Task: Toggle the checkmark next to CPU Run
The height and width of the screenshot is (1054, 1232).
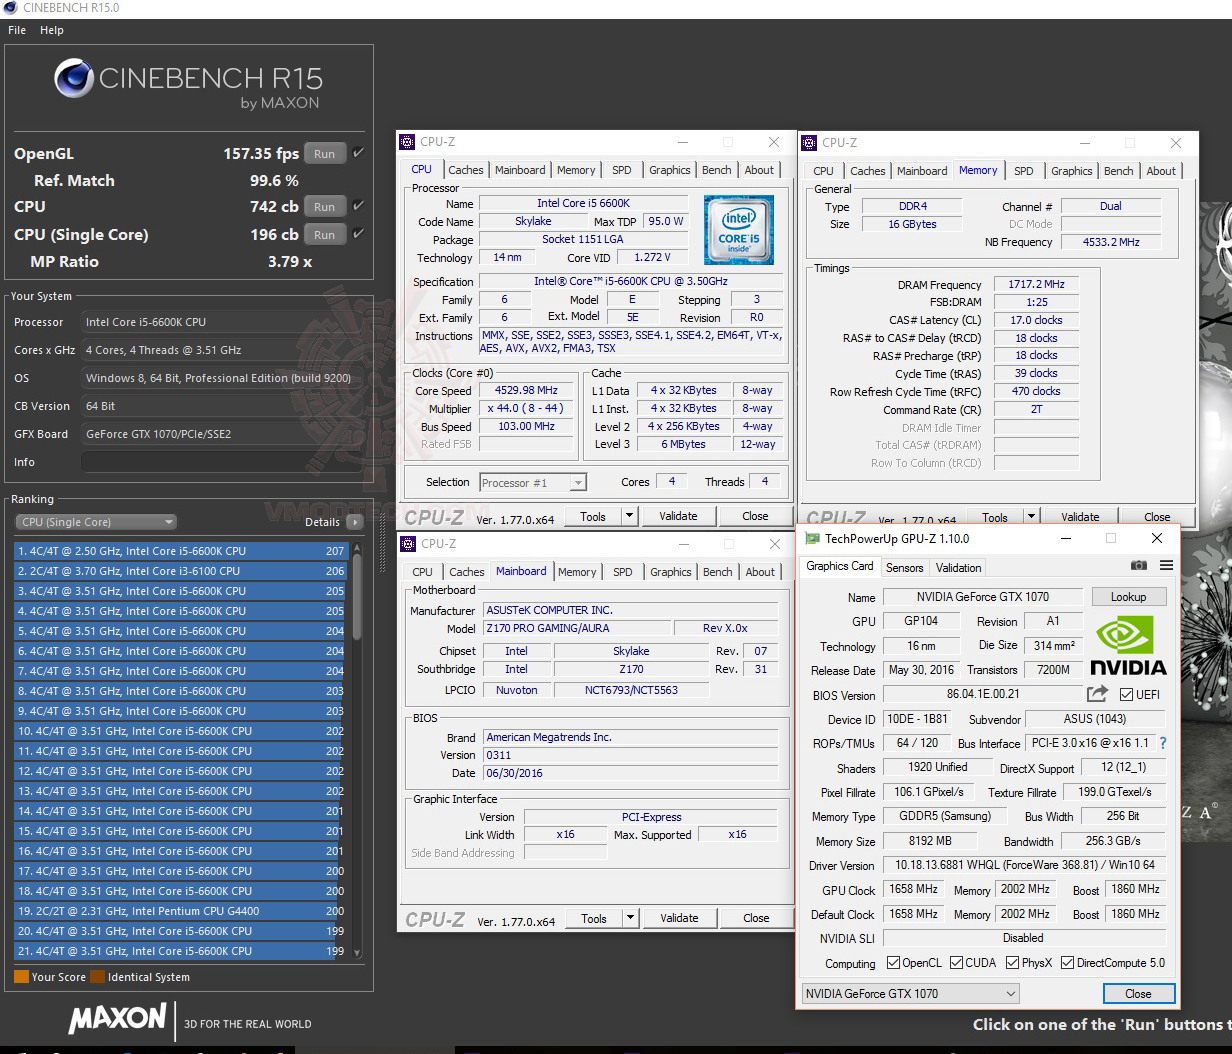Action: (x=358, y=206)
